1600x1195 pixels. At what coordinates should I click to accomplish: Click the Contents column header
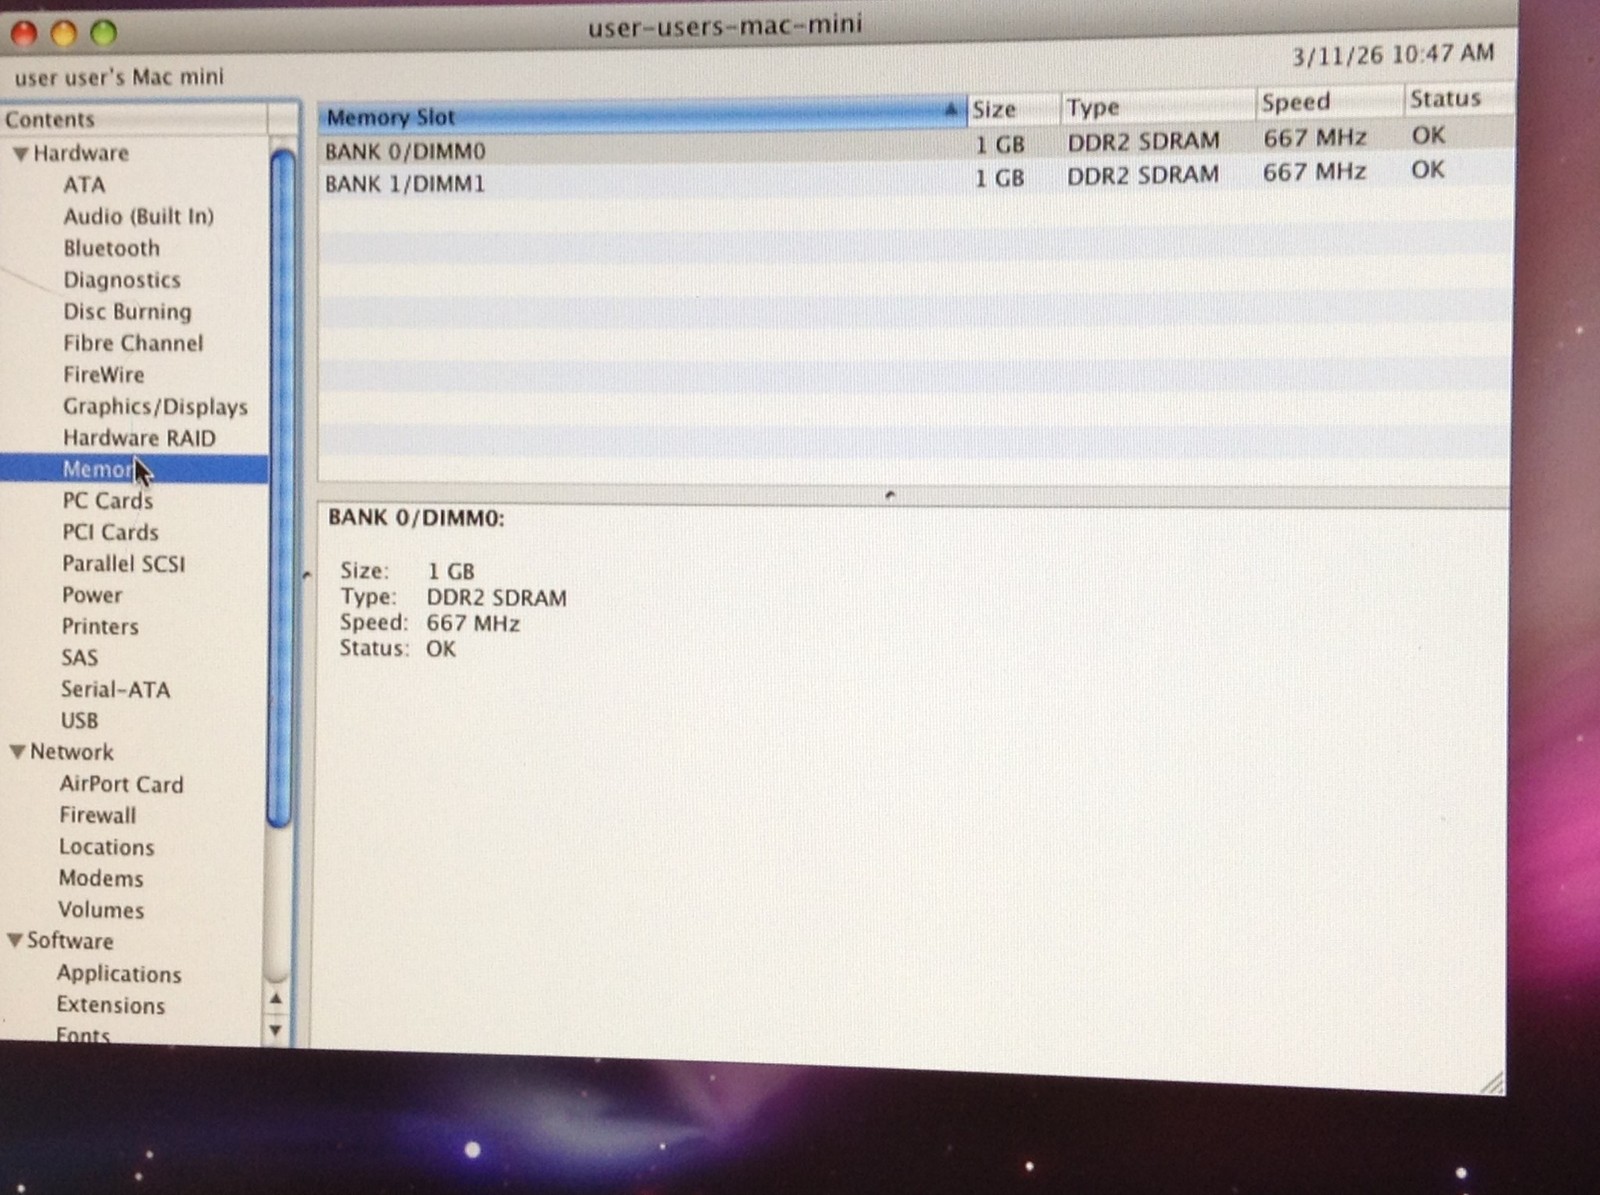tap(133, 119)
